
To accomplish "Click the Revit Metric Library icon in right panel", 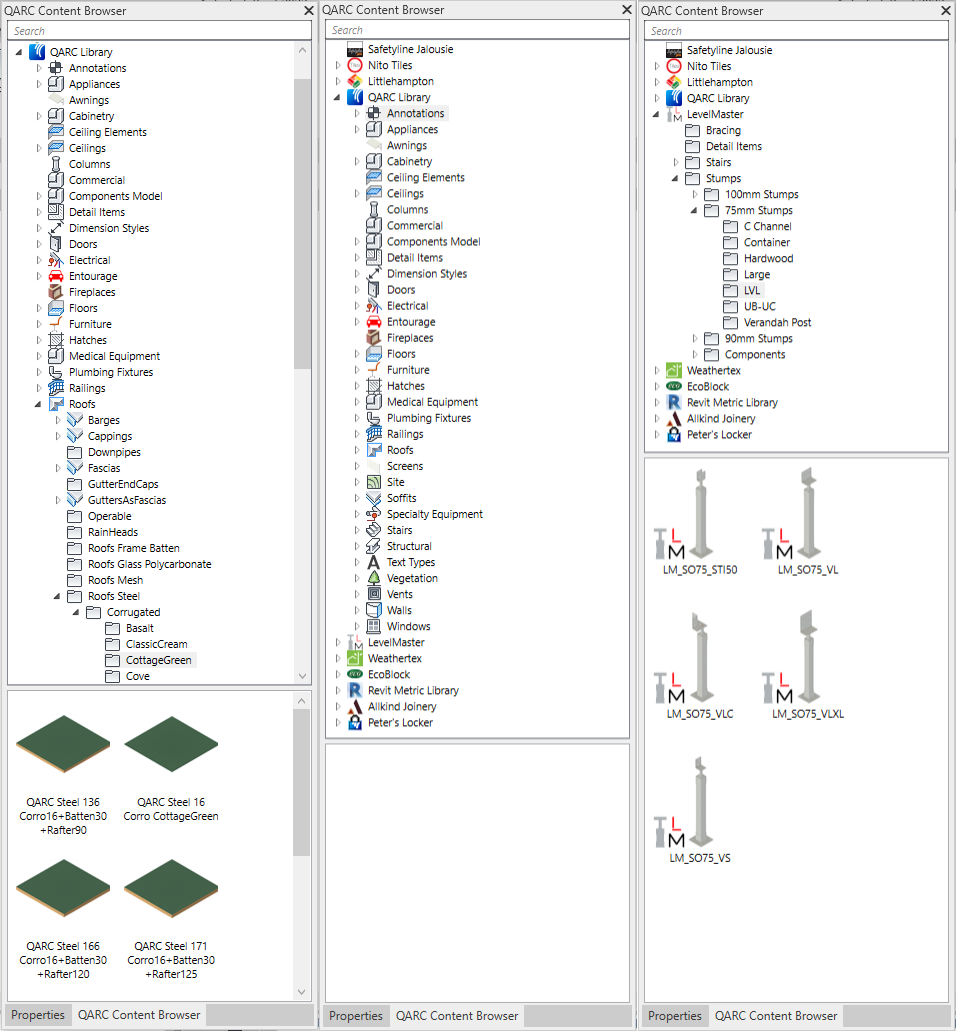I will tap(674, 403).
